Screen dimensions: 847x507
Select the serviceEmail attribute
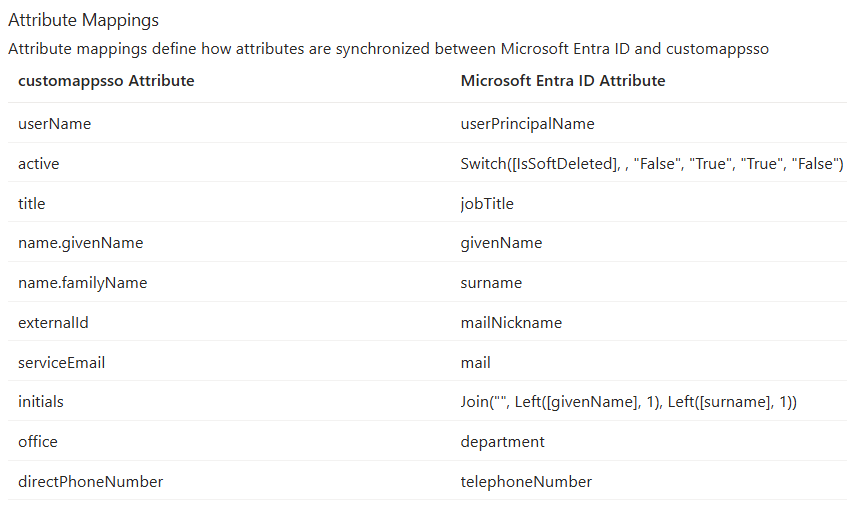click(x=62, y=363)
